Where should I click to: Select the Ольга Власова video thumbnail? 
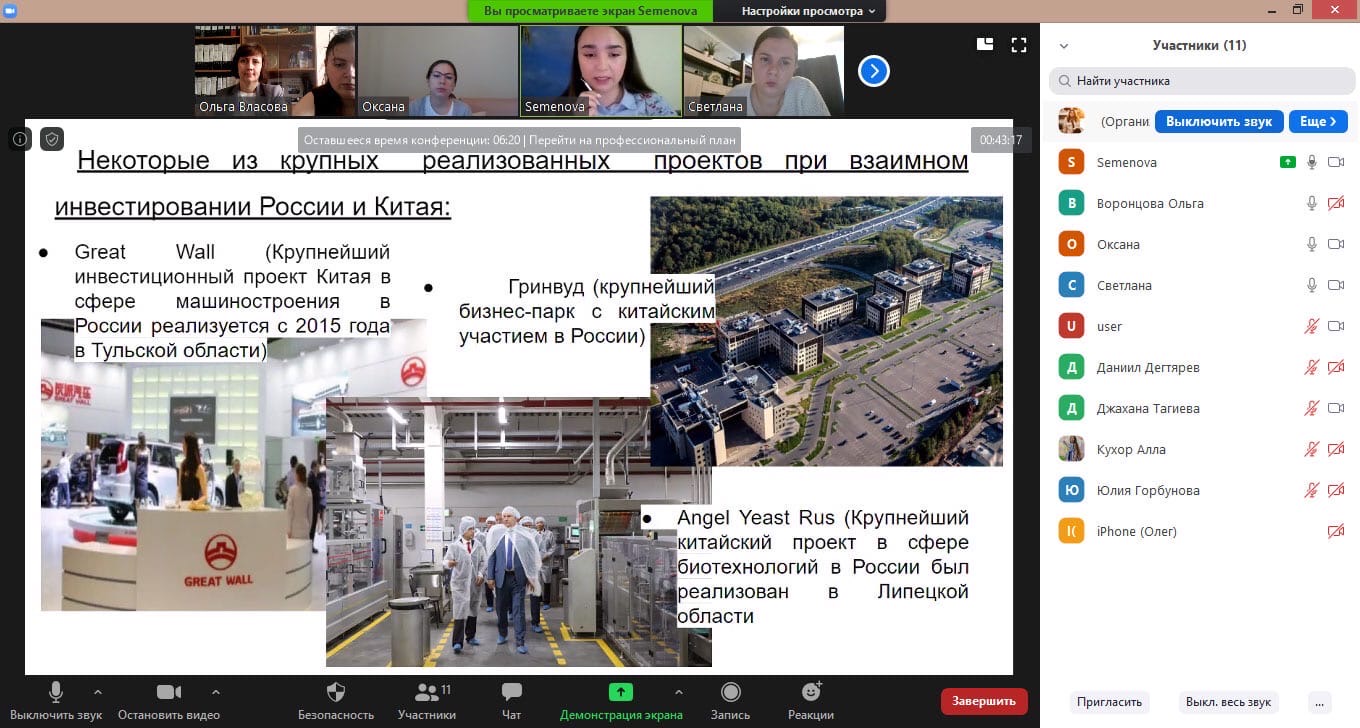click(275, 71)
